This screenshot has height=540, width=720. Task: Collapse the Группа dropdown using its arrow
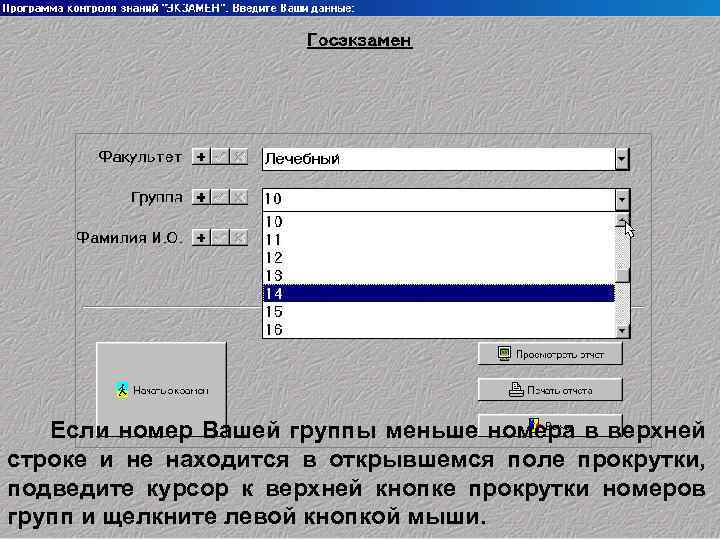(622, 200)
